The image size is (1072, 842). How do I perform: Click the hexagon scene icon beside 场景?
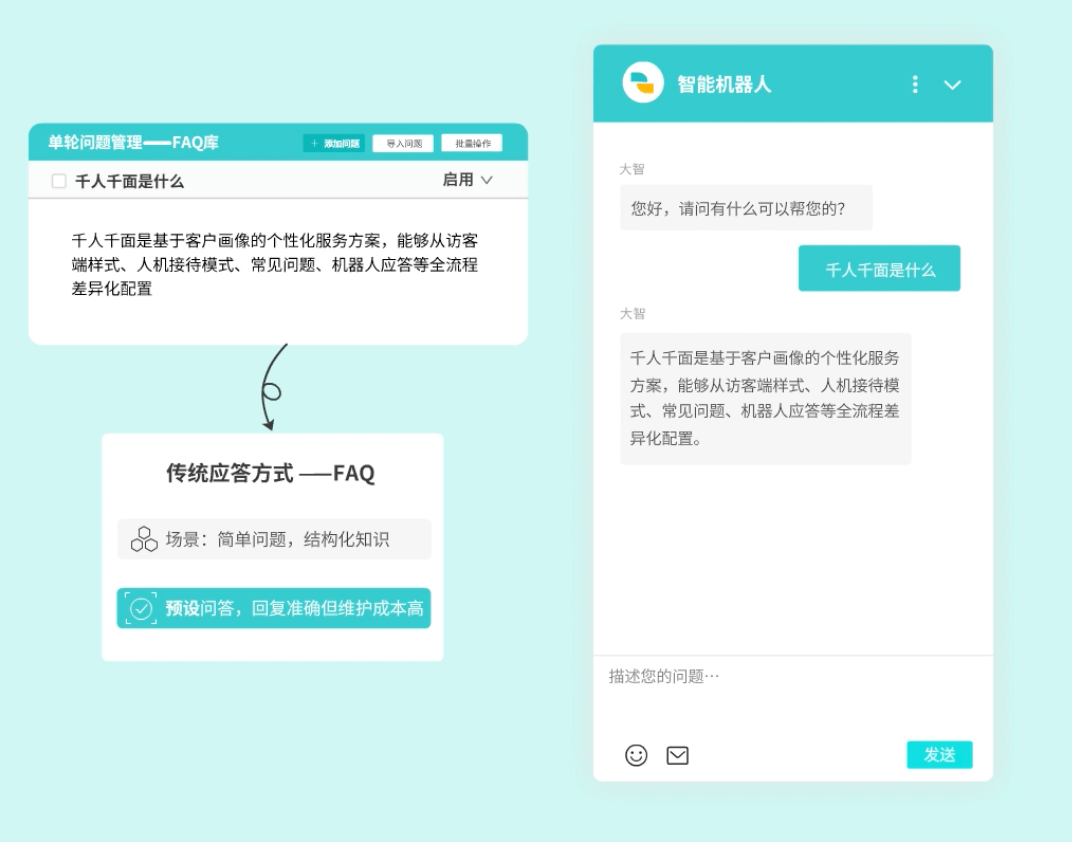tap(144, 539)
